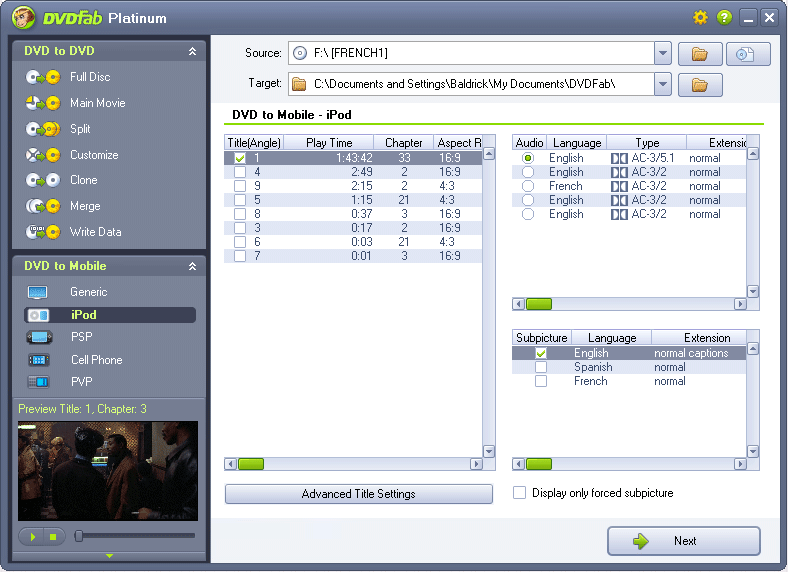Click the Customize menu label
Screen dimensions: 788x572
(94, 155)
